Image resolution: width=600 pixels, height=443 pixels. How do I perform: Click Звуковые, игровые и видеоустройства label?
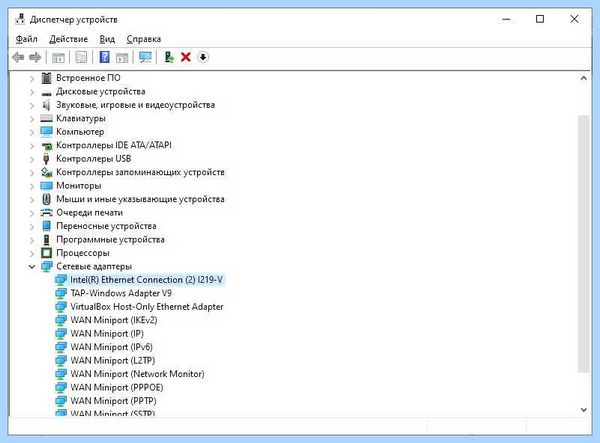(135, 105)
